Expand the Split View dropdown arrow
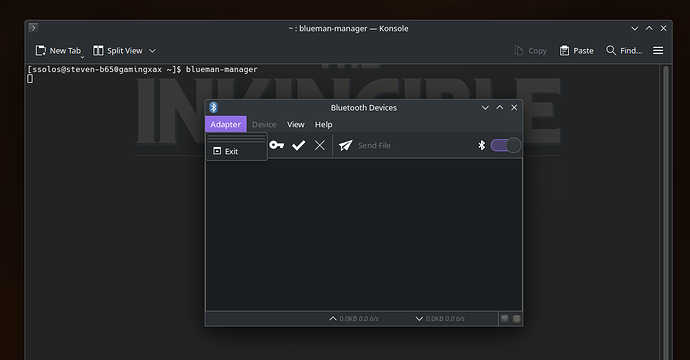This screenshot has height=360, width=690. point(152,51)
